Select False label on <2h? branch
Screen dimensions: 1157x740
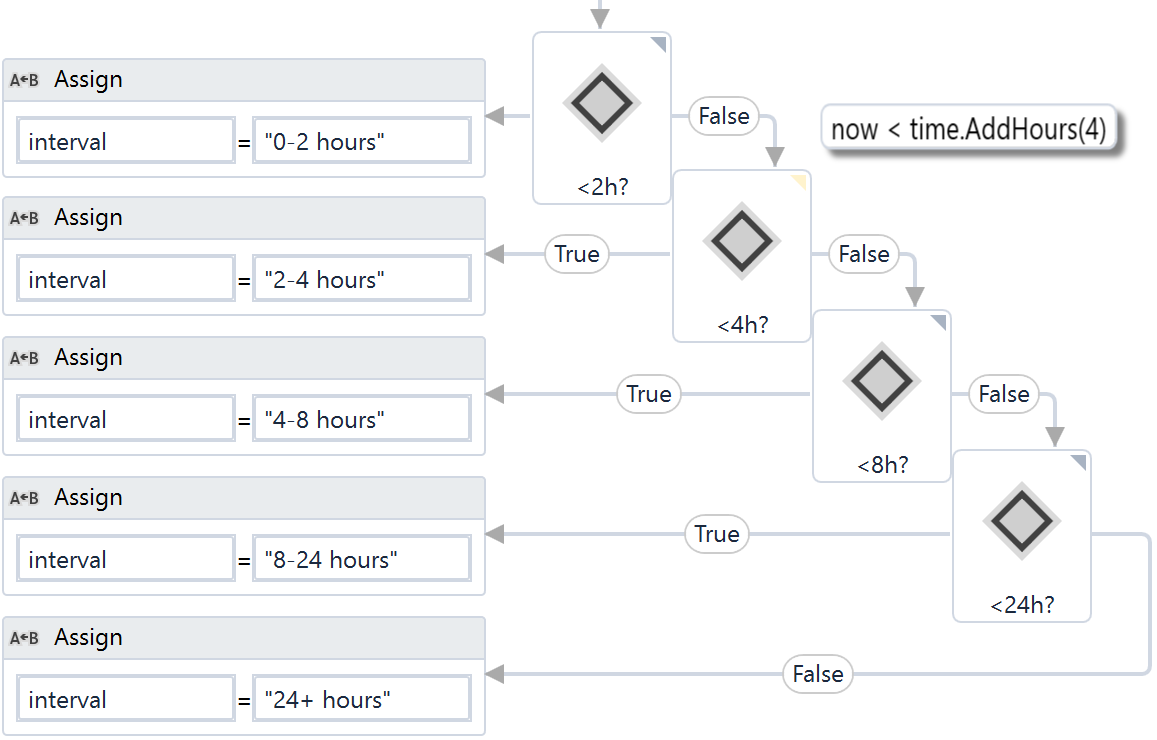point(724,116)
